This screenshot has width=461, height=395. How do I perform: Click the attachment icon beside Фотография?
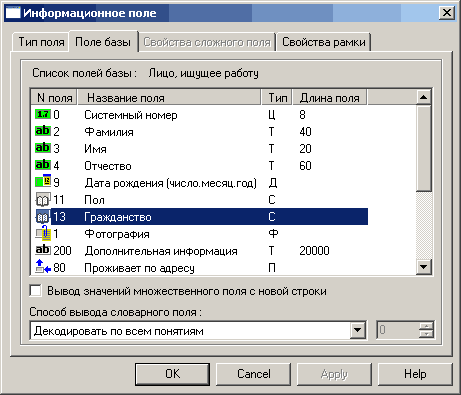tap(43, 233)
